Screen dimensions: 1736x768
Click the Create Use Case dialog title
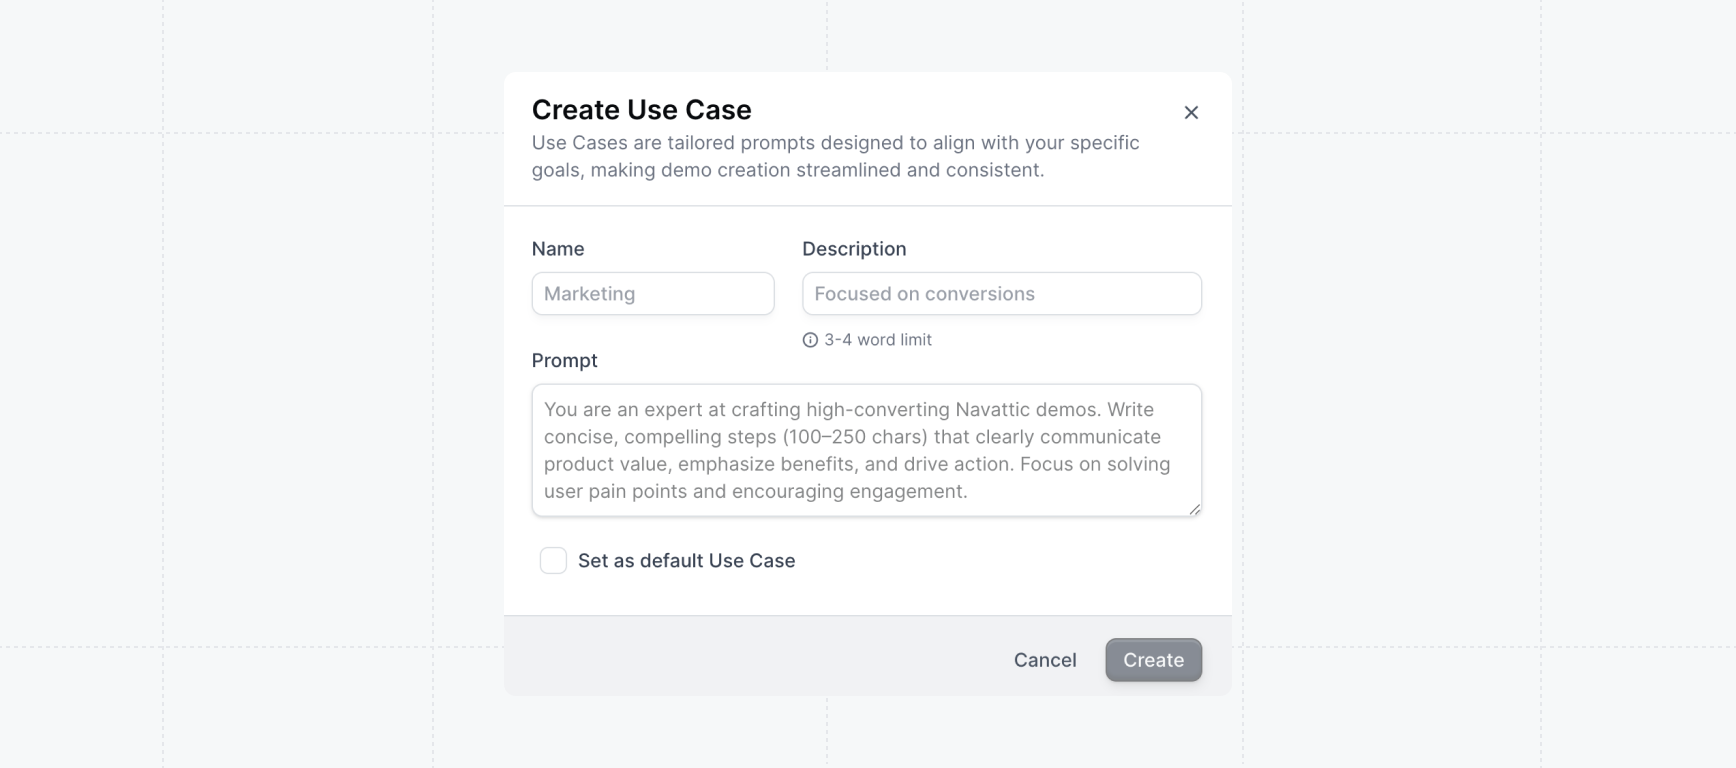pyautogui.click(x=642, y=109)
